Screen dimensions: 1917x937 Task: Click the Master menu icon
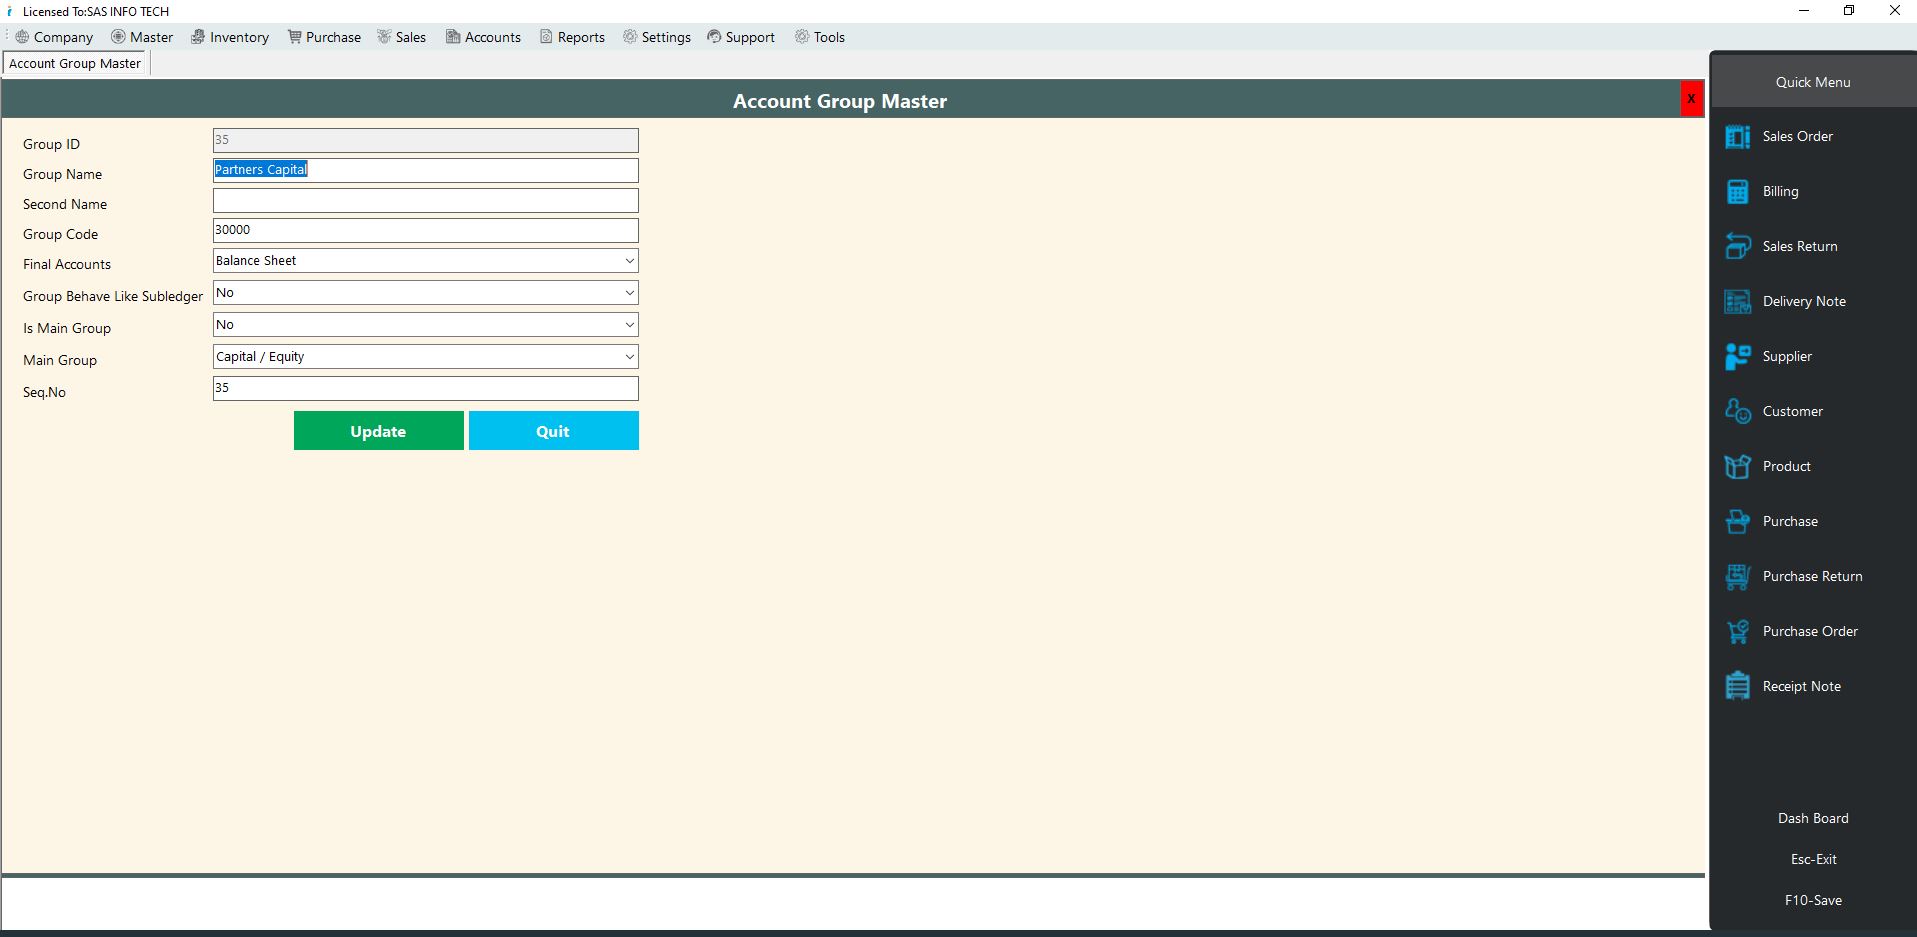pos(118,37)
